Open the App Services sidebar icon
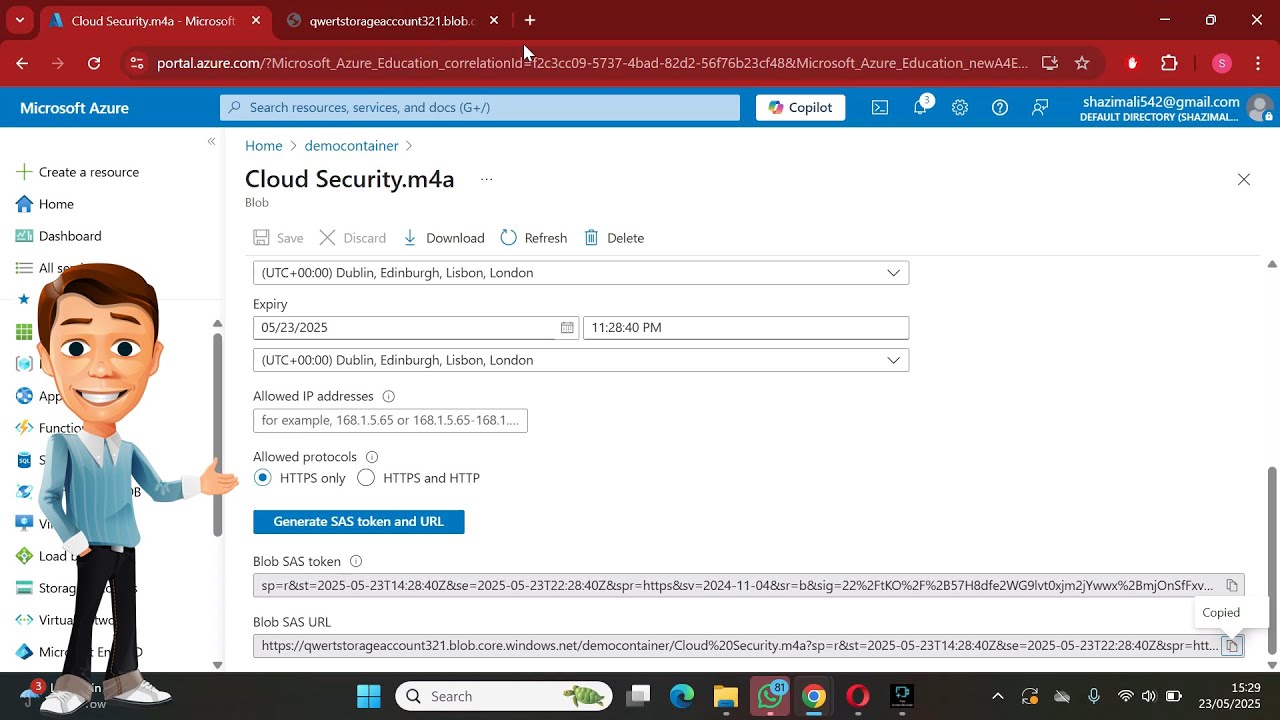The height and width of the screenshot is (720, 1280). tap(24, 396)
